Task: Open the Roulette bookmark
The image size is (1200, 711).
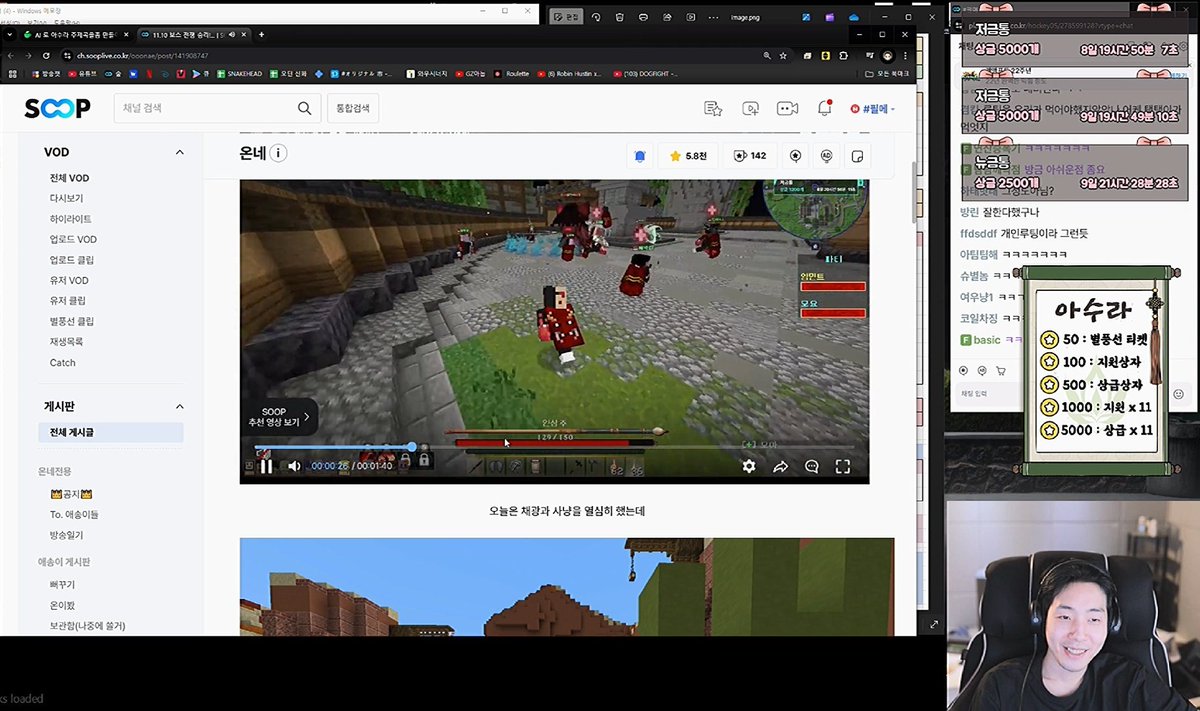Action: [513, 74]
